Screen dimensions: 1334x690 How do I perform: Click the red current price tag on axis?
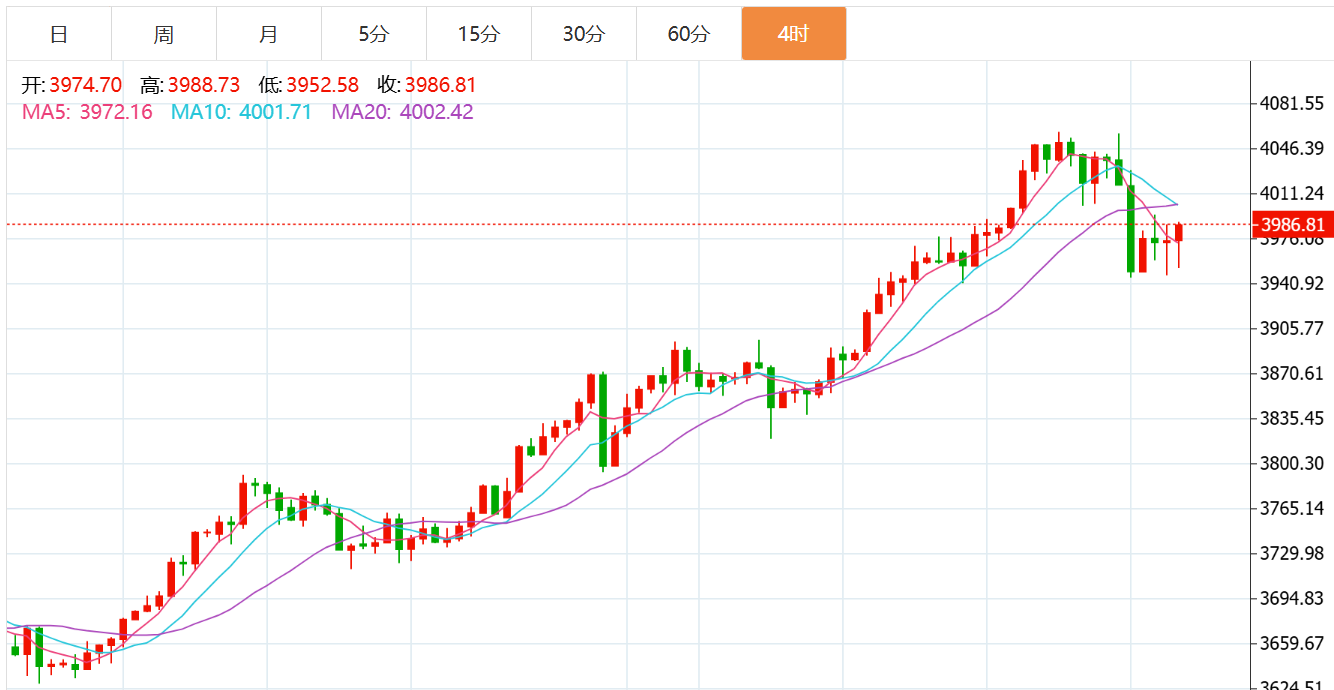coord(1292,224)
